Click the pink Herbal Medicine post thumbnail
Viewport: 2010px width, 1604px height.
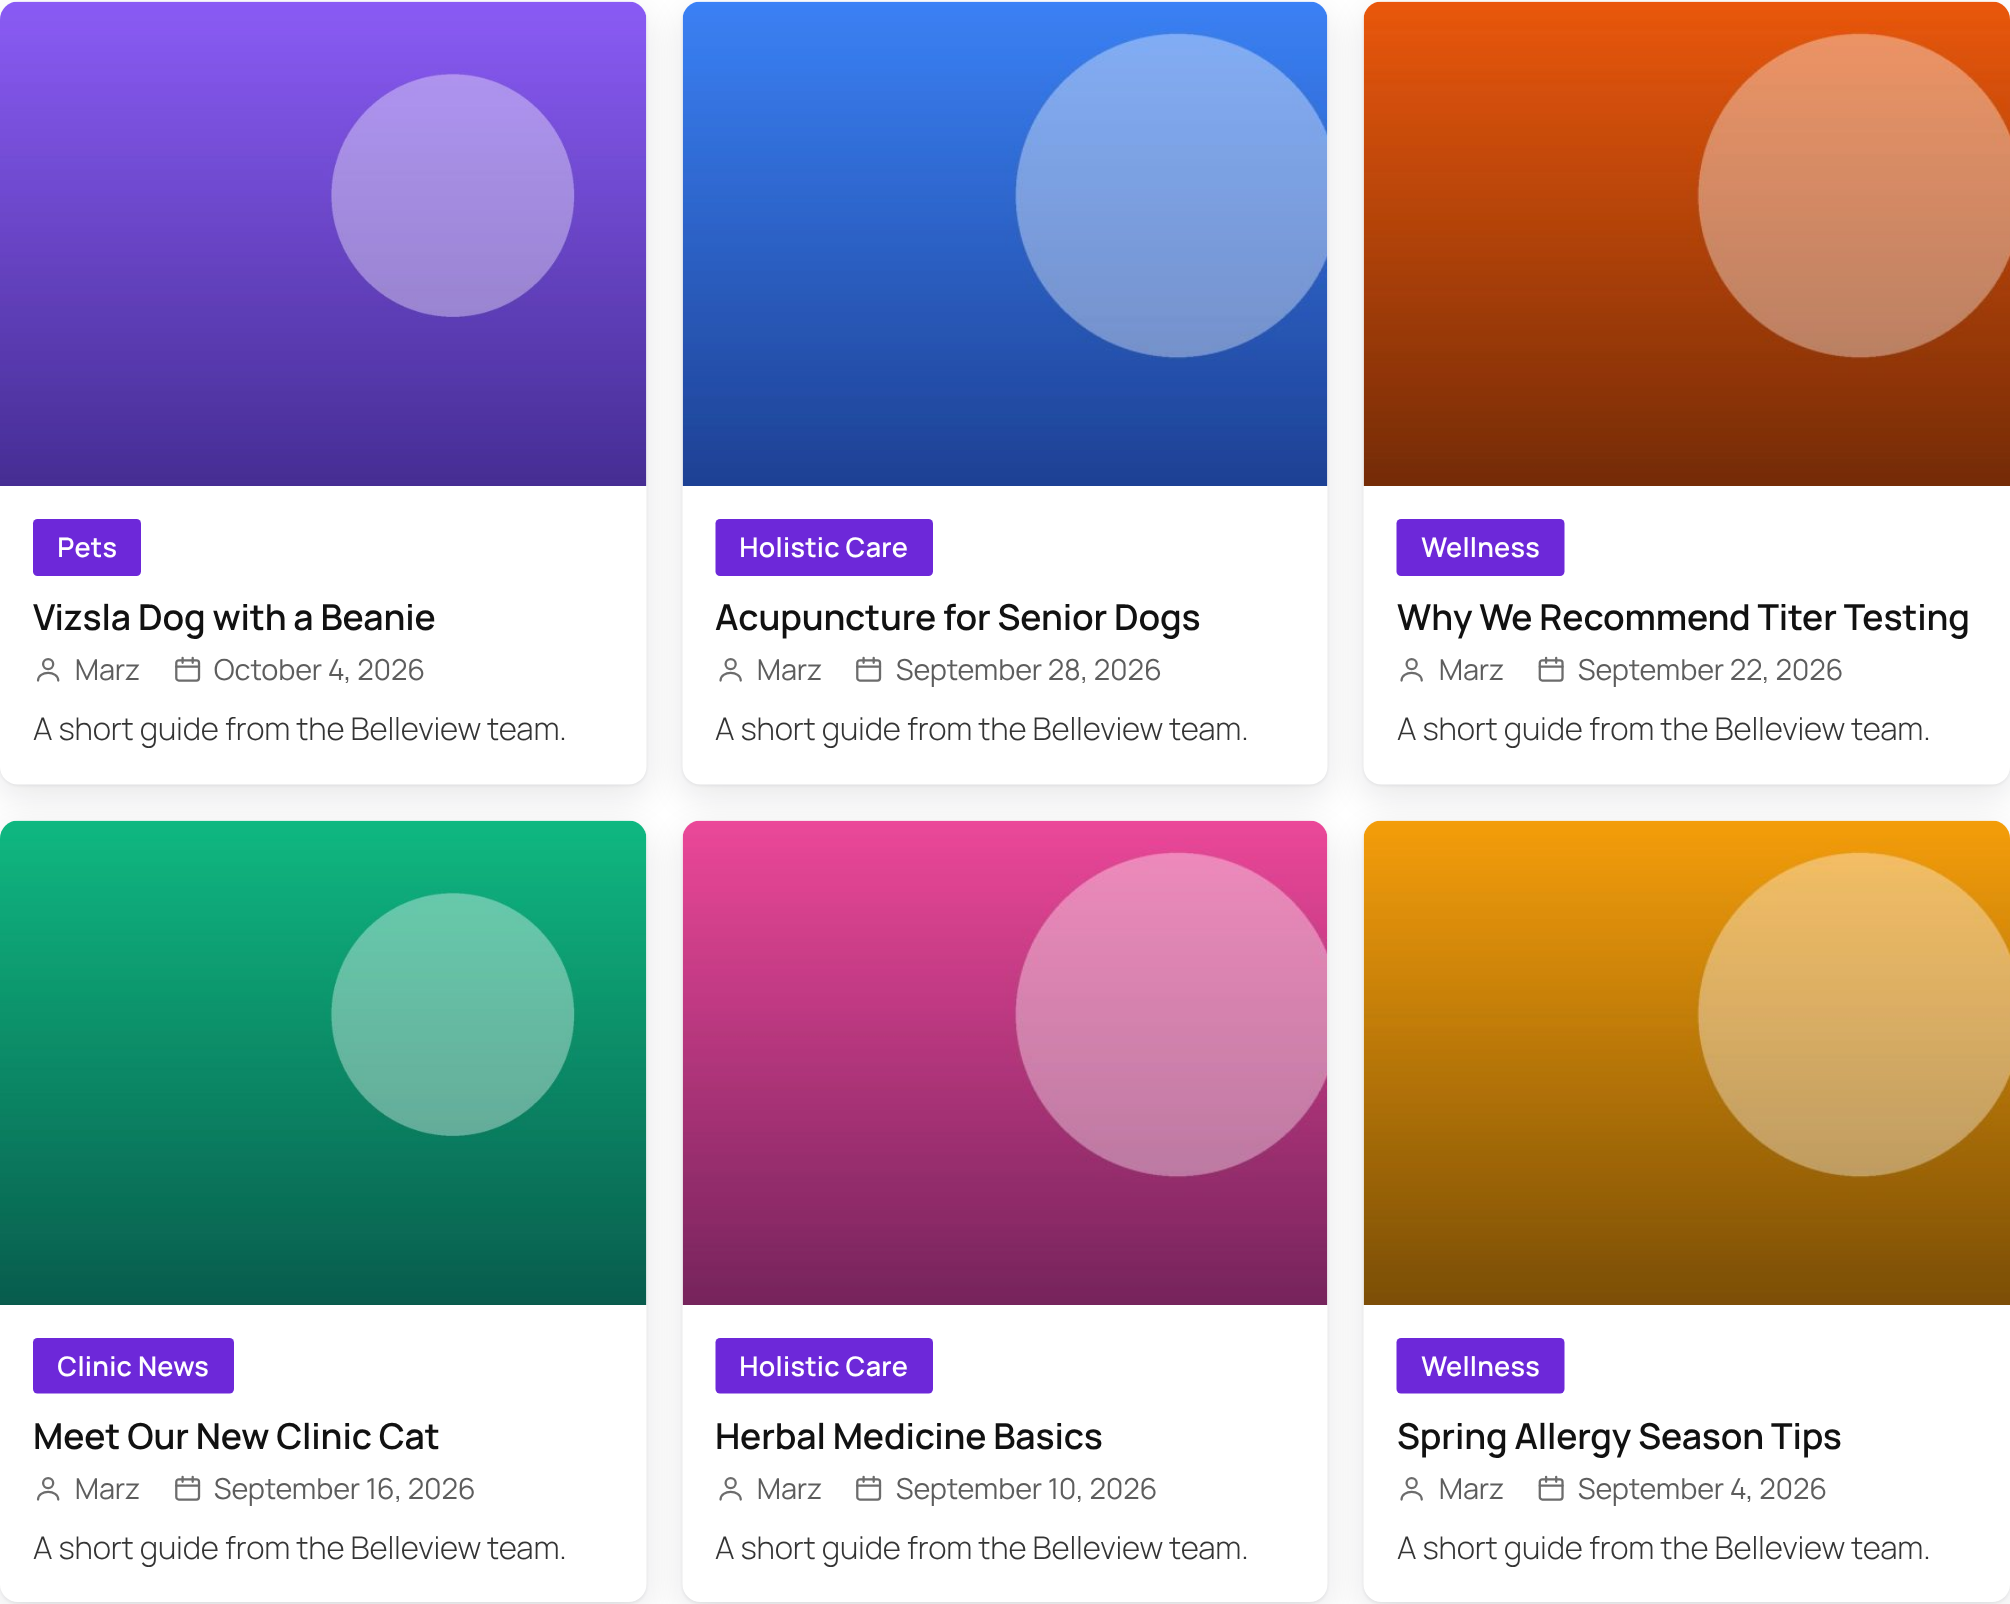[1005, 1063]
